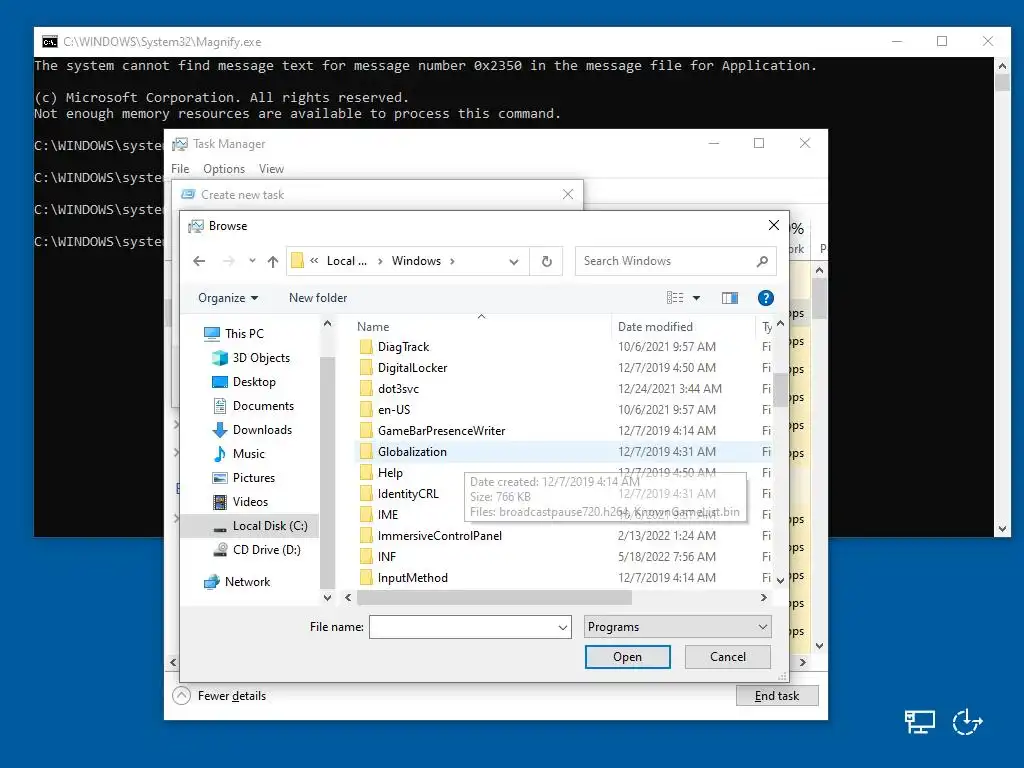
Task: Click the Local breadcrumb segment
Action: [x=346, y=261]
